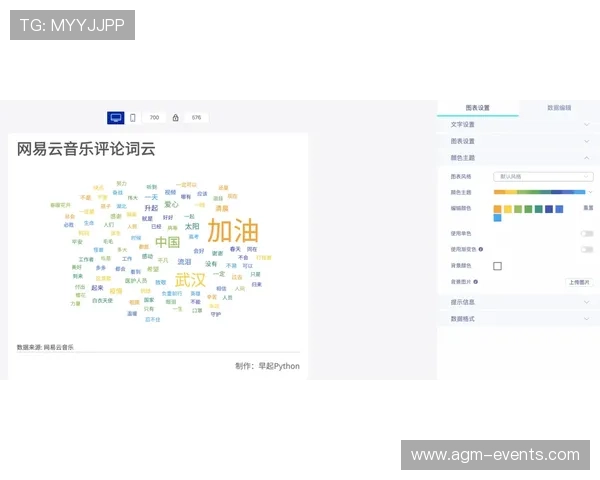600x480 pixels.
Task: Toggle the 使用渐变色 switch
Action: pyautogui.click(x=587, y=250)
